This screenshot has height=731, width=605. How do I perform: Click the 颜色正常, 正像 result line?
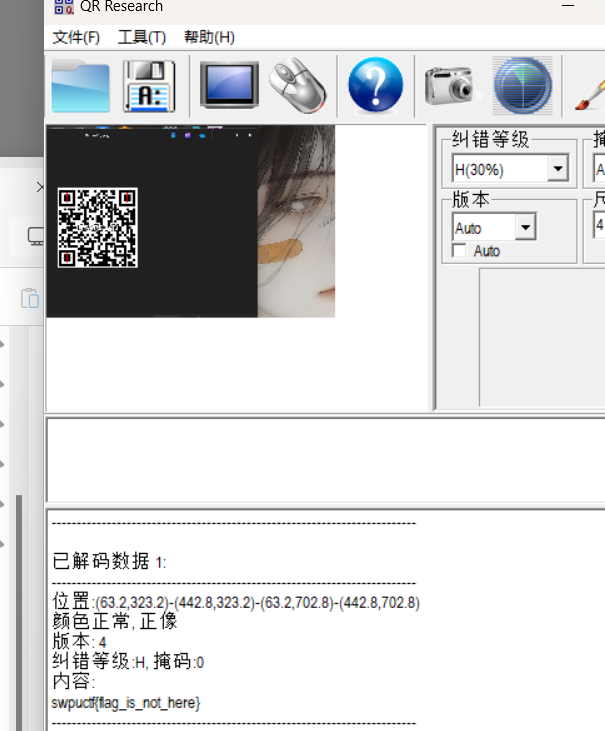click(115, 621)
